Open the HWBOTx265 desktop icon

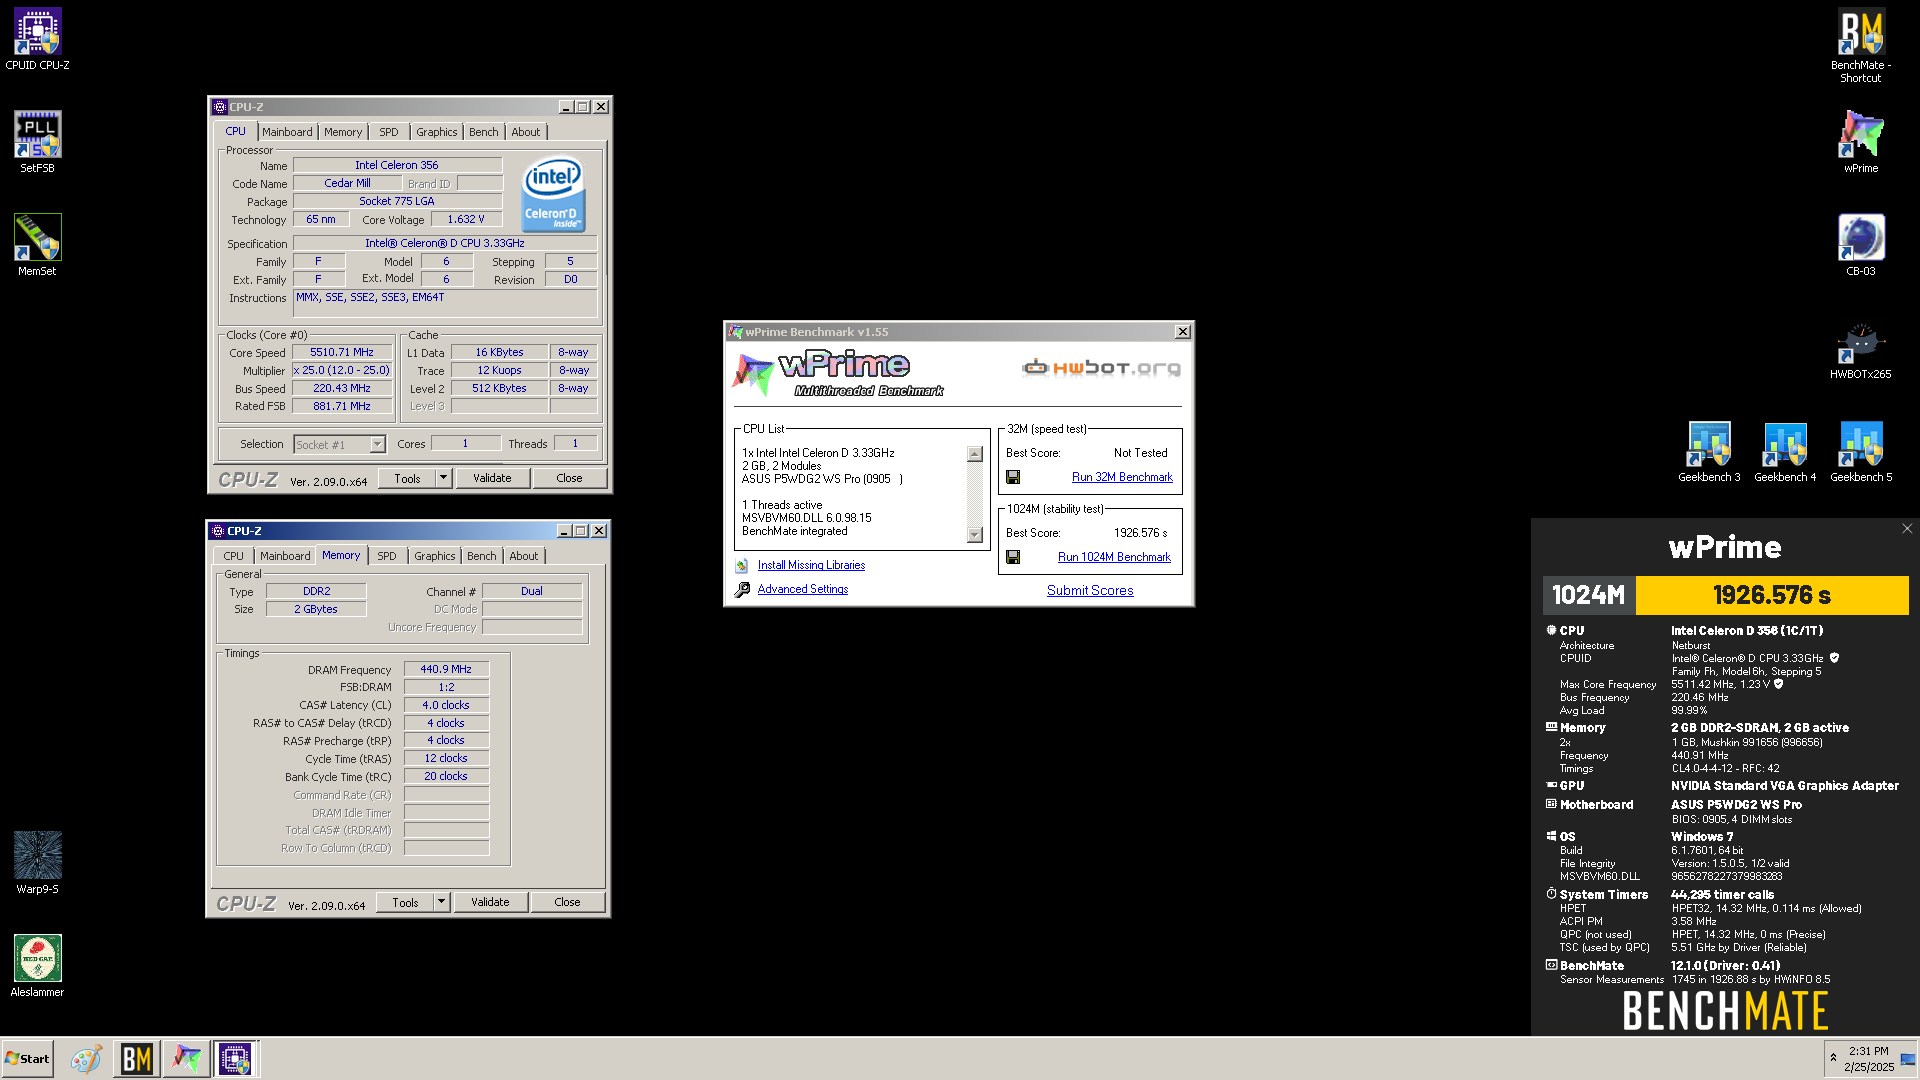[1861, 349]
